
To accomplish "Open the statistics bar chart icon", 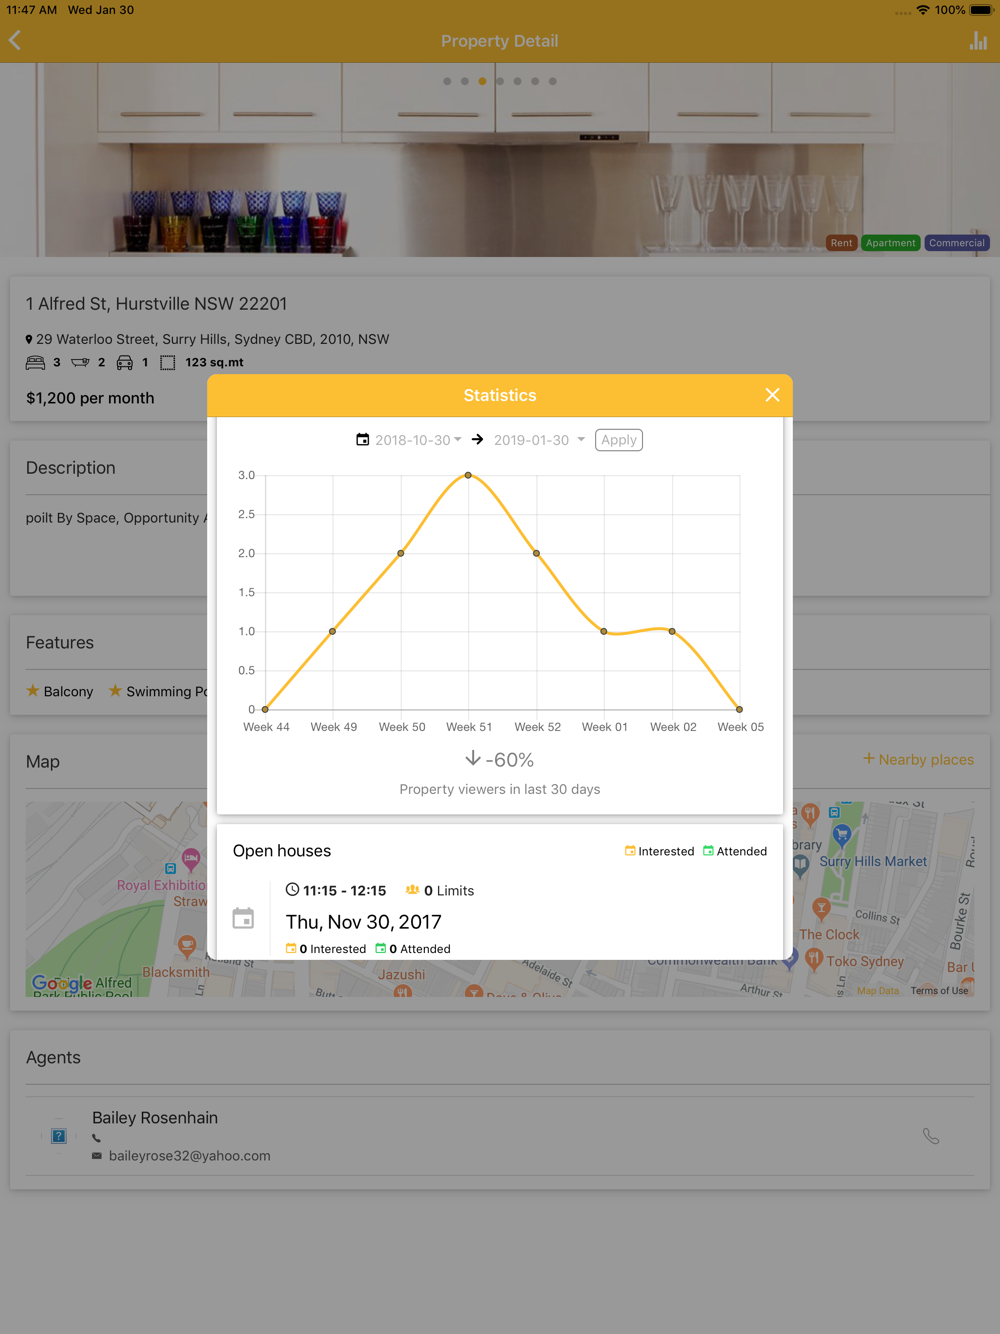I will pyautogui.click(x=978, y=41).
